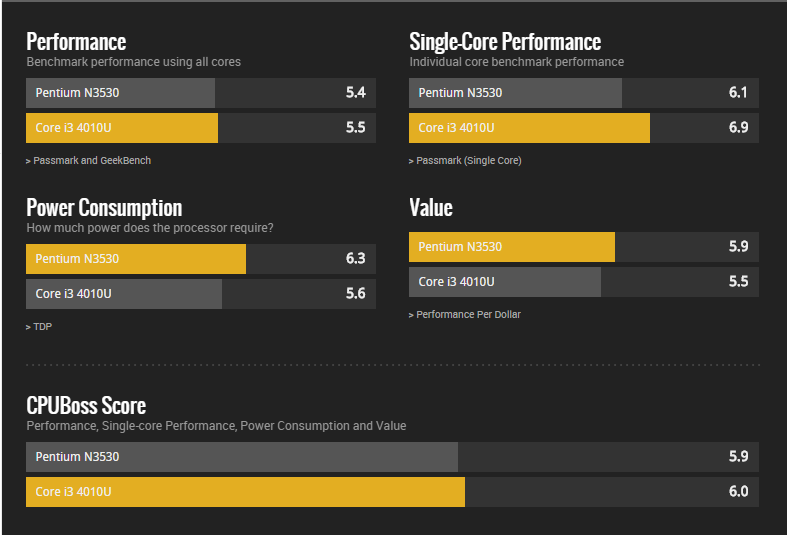
Task: Expand the TDP details link
Action: click(x=39, y=326)
